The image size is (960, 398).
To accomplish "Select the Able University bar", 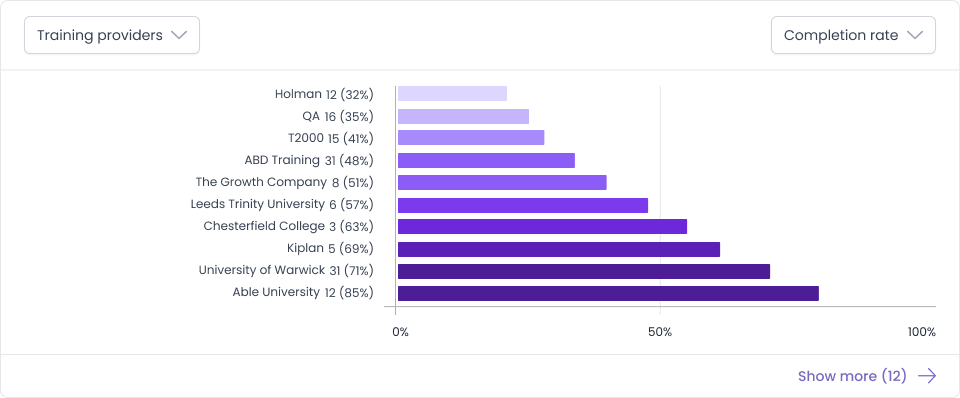I will (x=608, y=293).
